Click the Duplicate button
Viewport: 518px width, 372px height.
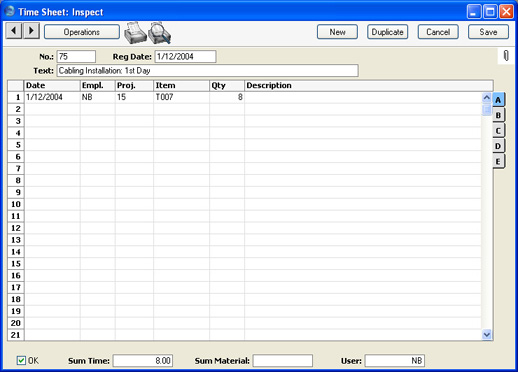coord(387,32)
